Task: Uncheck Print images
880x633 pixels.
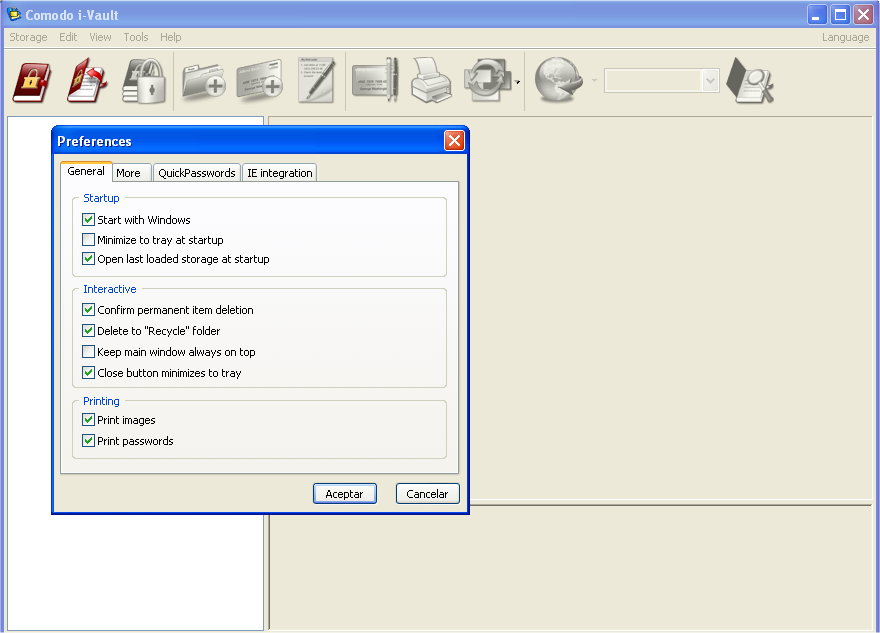Action: pyautogui.click(x=88, y=420)
